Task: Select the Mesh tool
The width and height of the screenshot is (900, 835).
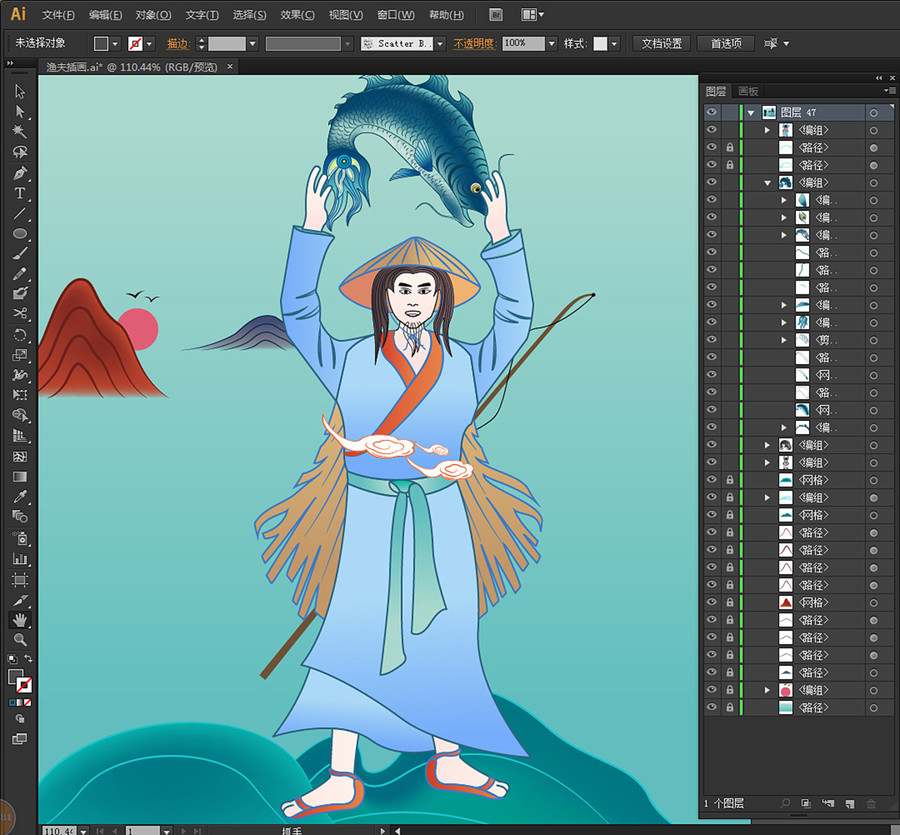Action: coord(20,457)
